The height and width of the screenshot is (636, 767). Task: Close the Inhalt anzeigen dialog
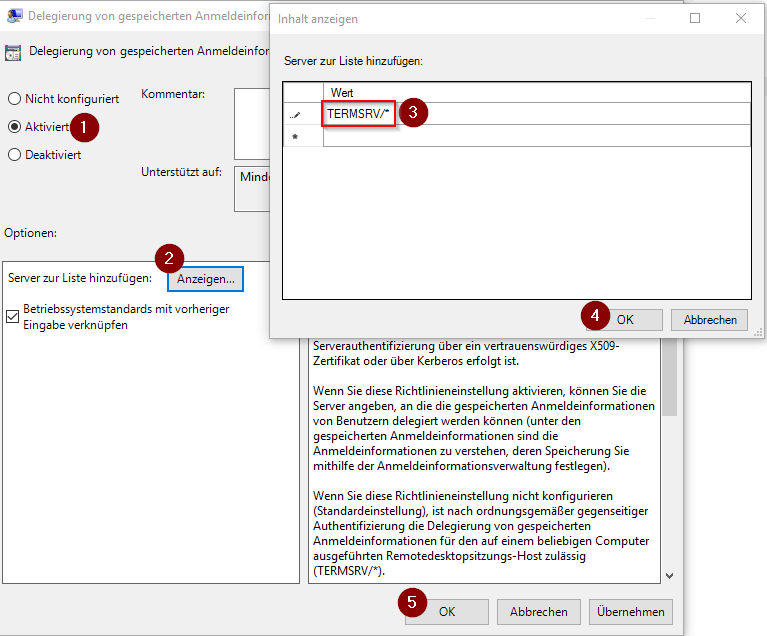click(x=741, y=18)
